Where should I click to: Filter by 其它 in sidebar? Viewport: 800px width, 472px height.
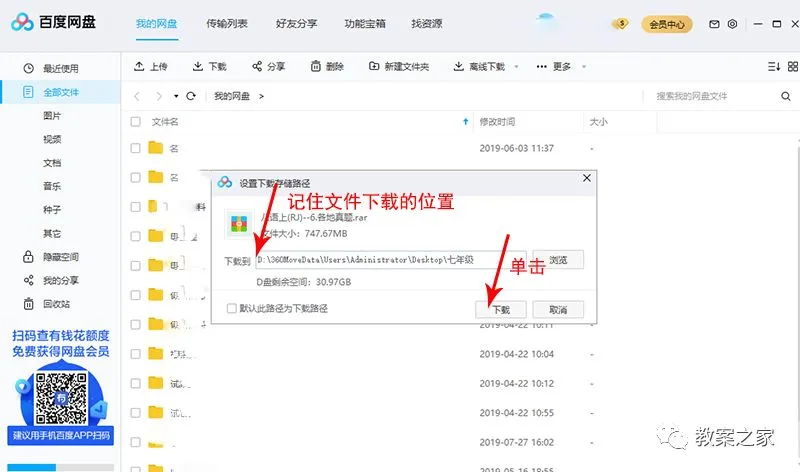pos(52,233)
